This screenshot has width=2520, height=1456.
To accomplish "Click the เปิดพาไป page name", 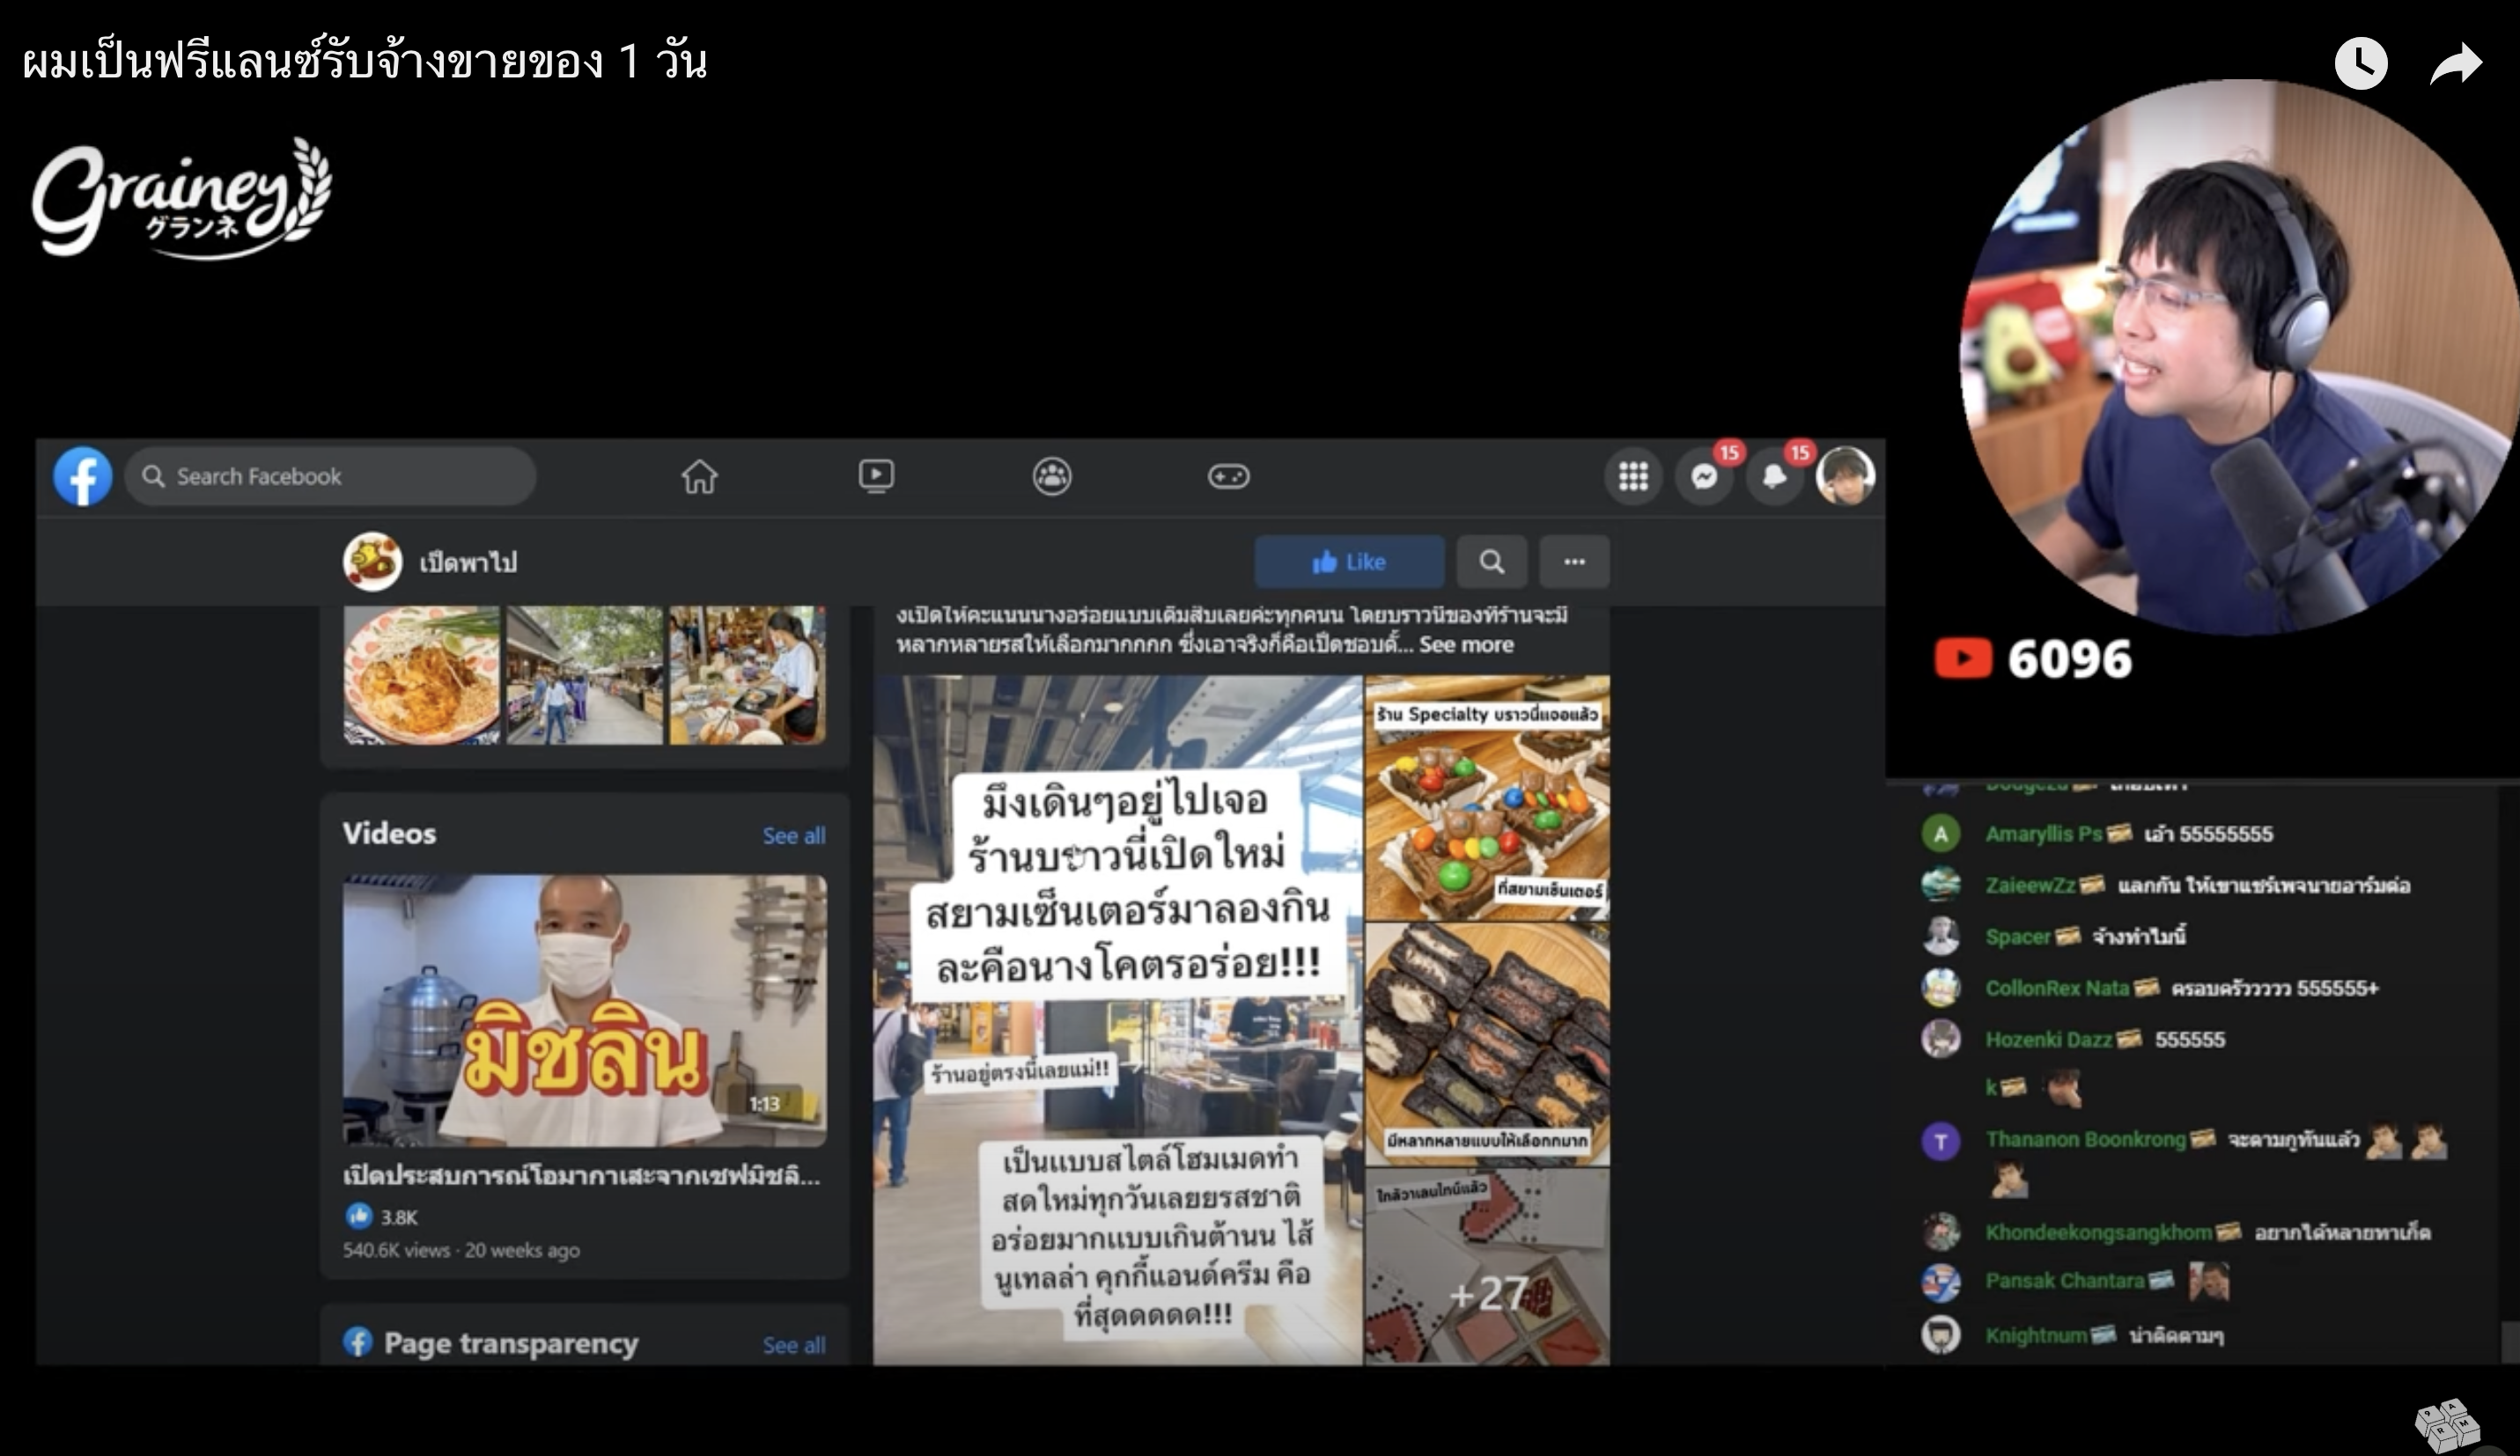I will point(468,562).
